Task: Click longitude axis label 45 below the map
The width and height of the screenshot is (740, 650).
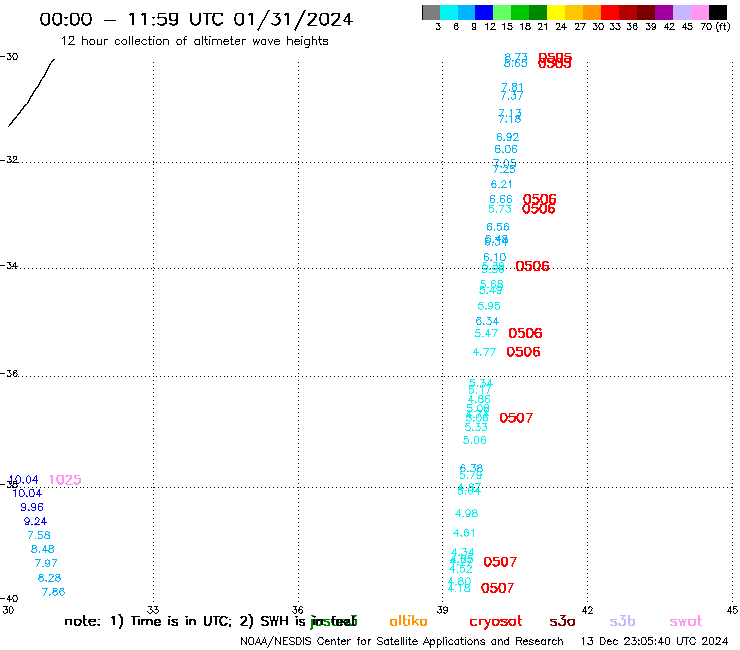Action: [x=732, y=610]
